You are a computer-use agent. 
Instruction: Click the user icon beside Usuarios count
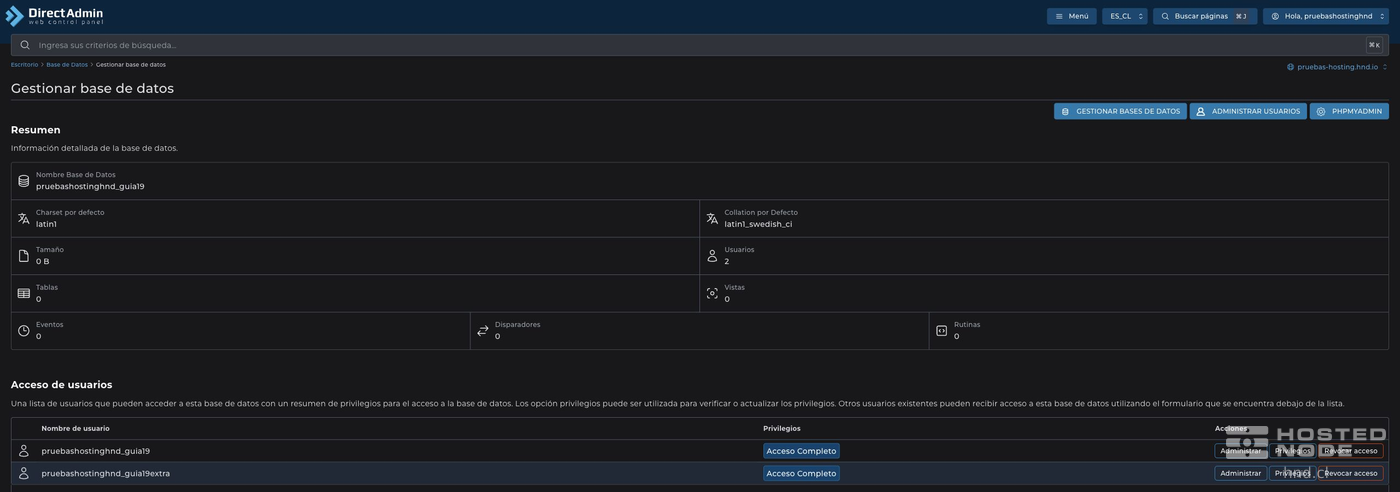712,256
